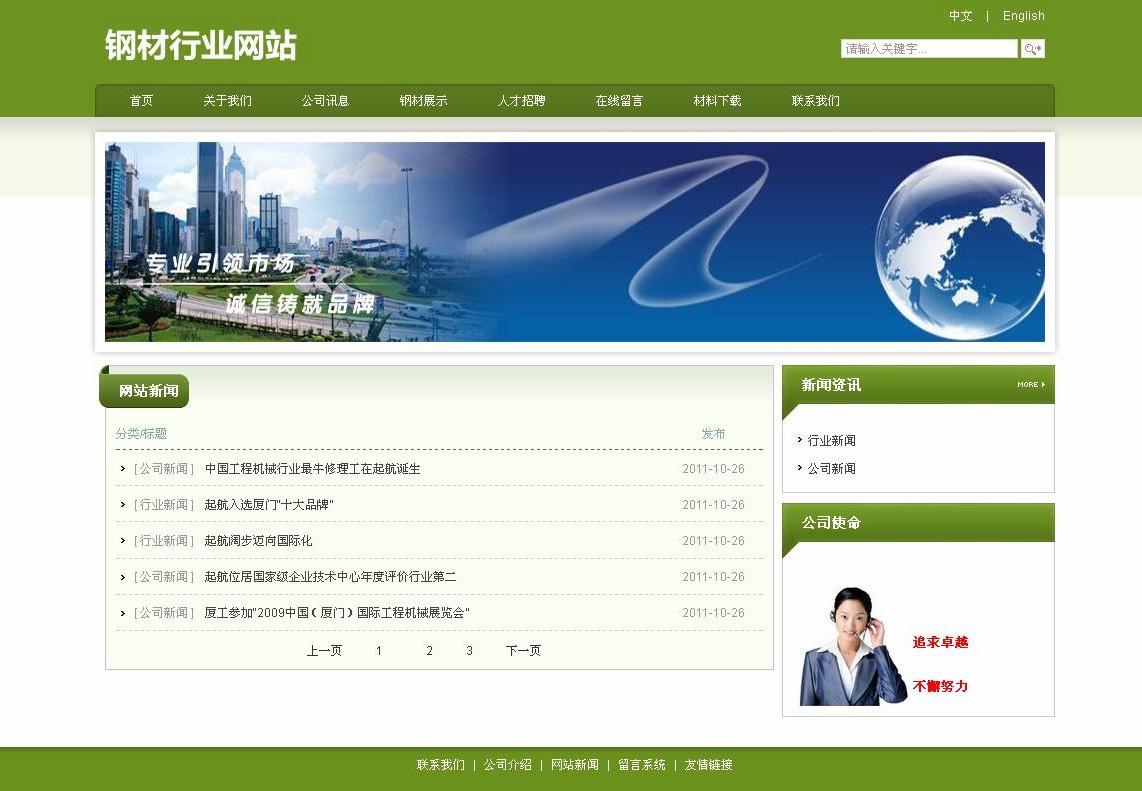Go to 钢材展示 in the navigation bar
The height and width of the screenshot is (791, 1142).
coord(423,101)
